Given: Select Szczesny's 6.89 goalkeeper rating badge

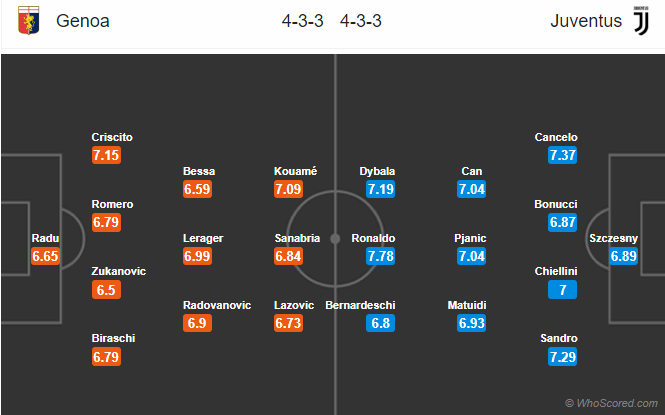Looking at the screenshot, I should pos(624,256).
